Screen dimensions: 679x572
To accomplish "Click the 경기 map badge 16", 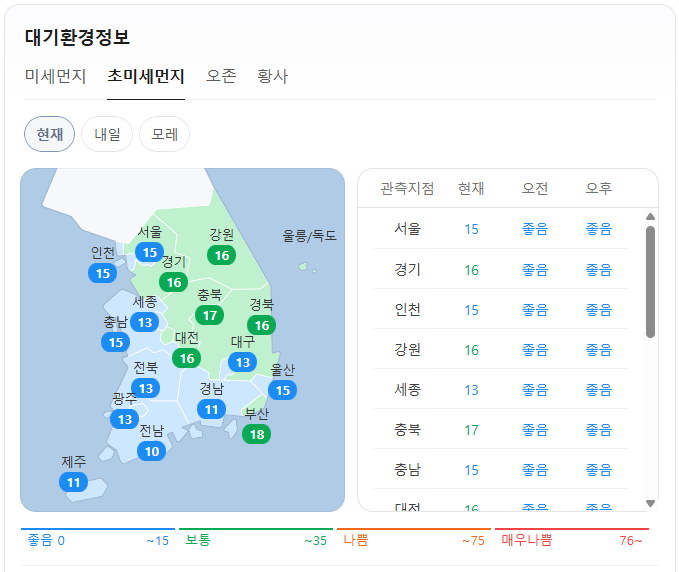I will pos(174,282).
